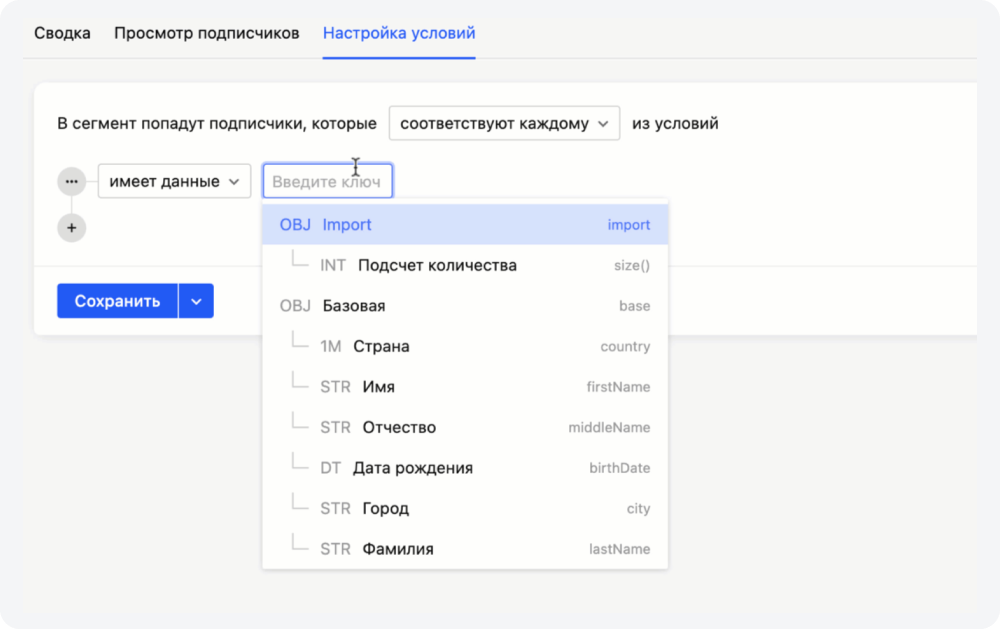Select the Базовая object group
Viewport: 1000px width, 629px height.
[353, 306]
